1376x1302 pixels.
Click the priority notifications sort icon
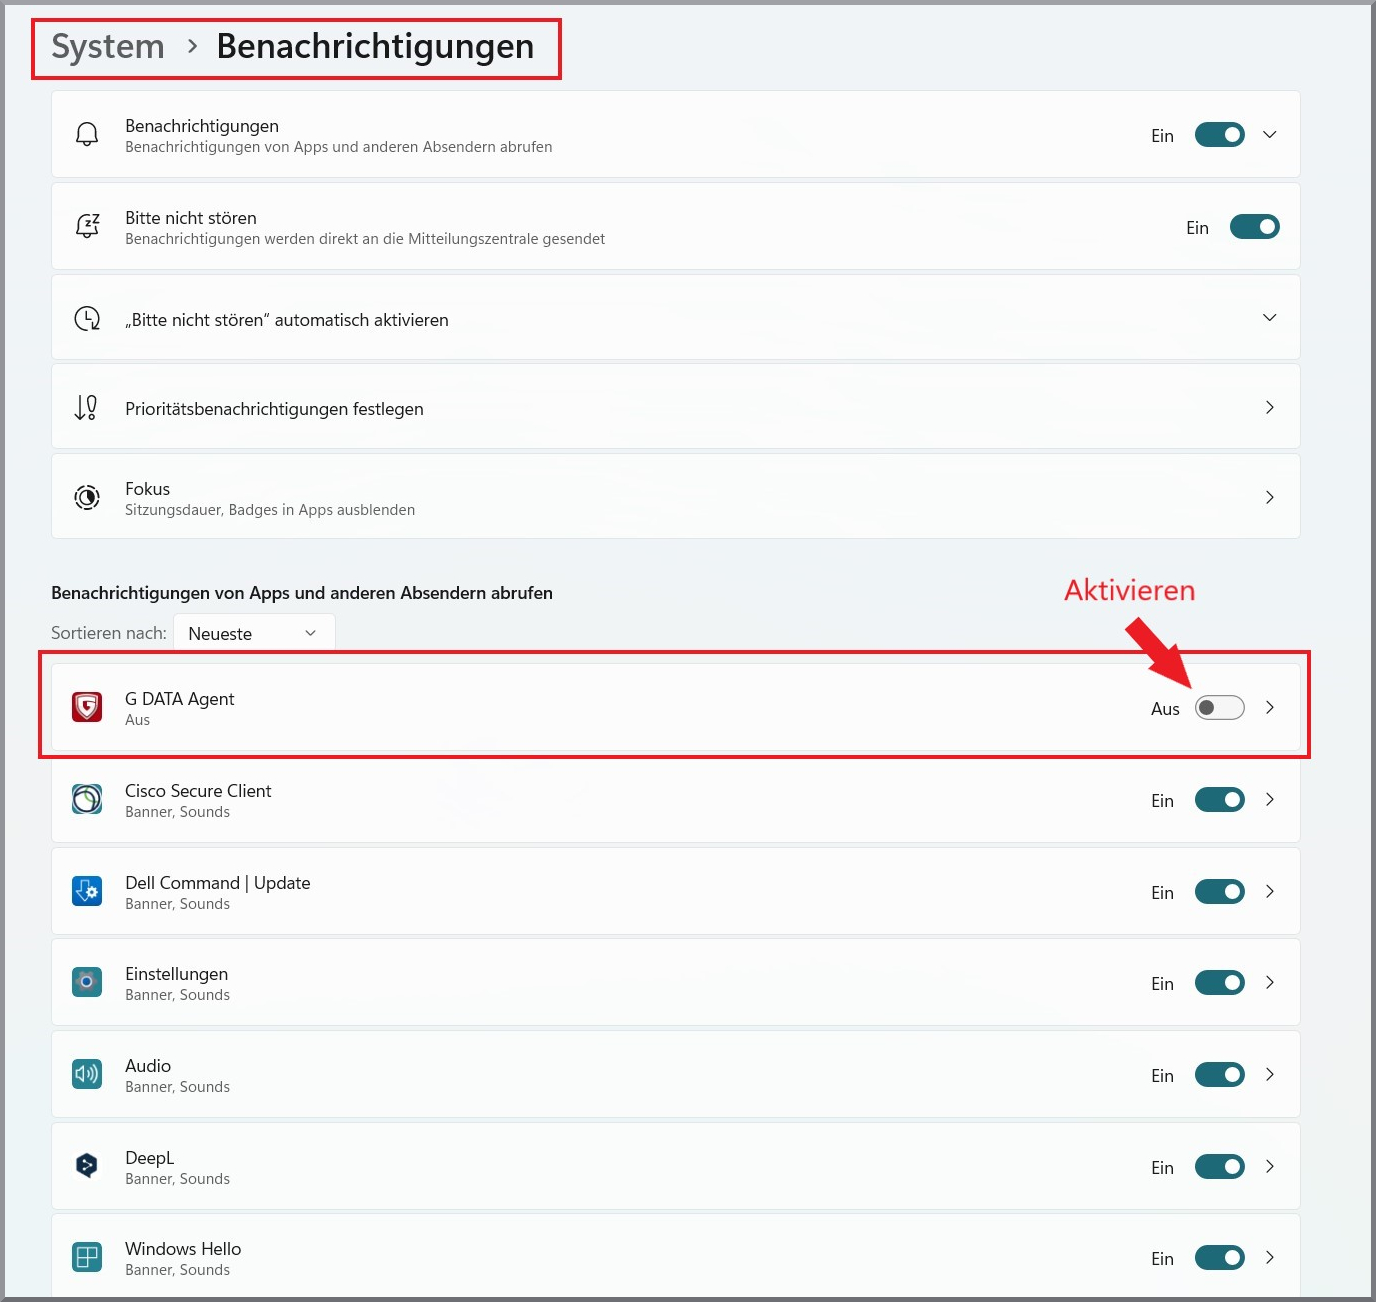pyautogui.click(x=87, y=407)
